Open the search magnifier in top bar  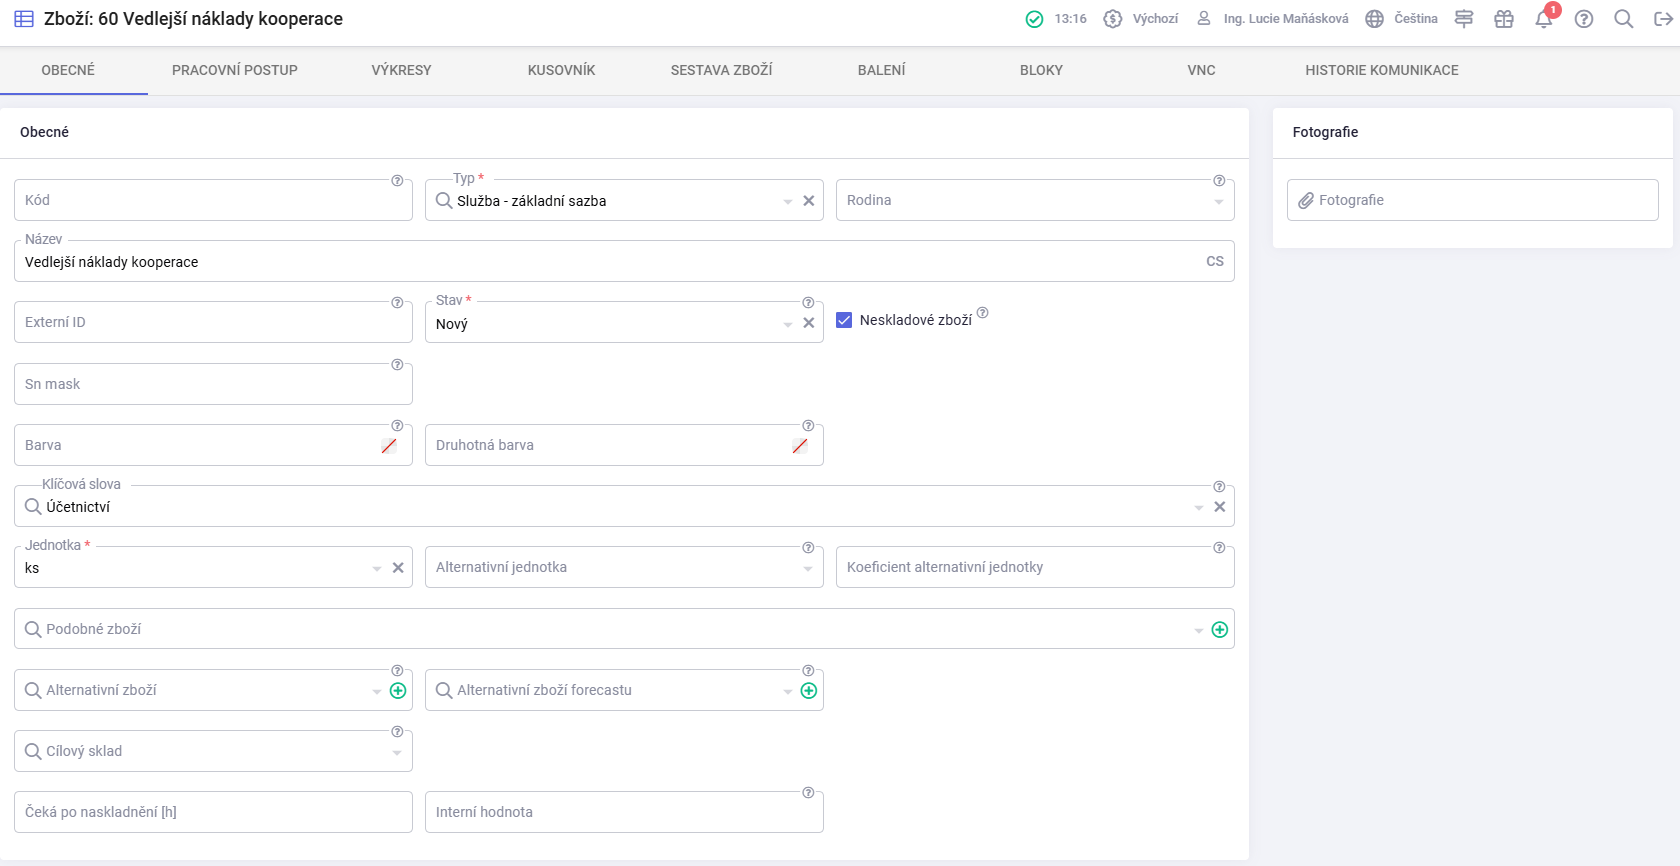coord(1623,19)
